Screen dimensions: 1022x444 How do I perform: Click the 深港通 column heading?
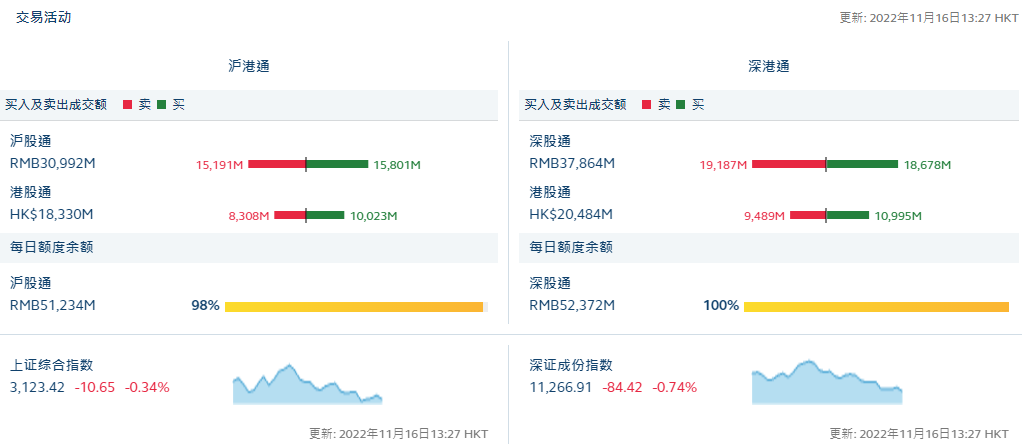(768, 66)
